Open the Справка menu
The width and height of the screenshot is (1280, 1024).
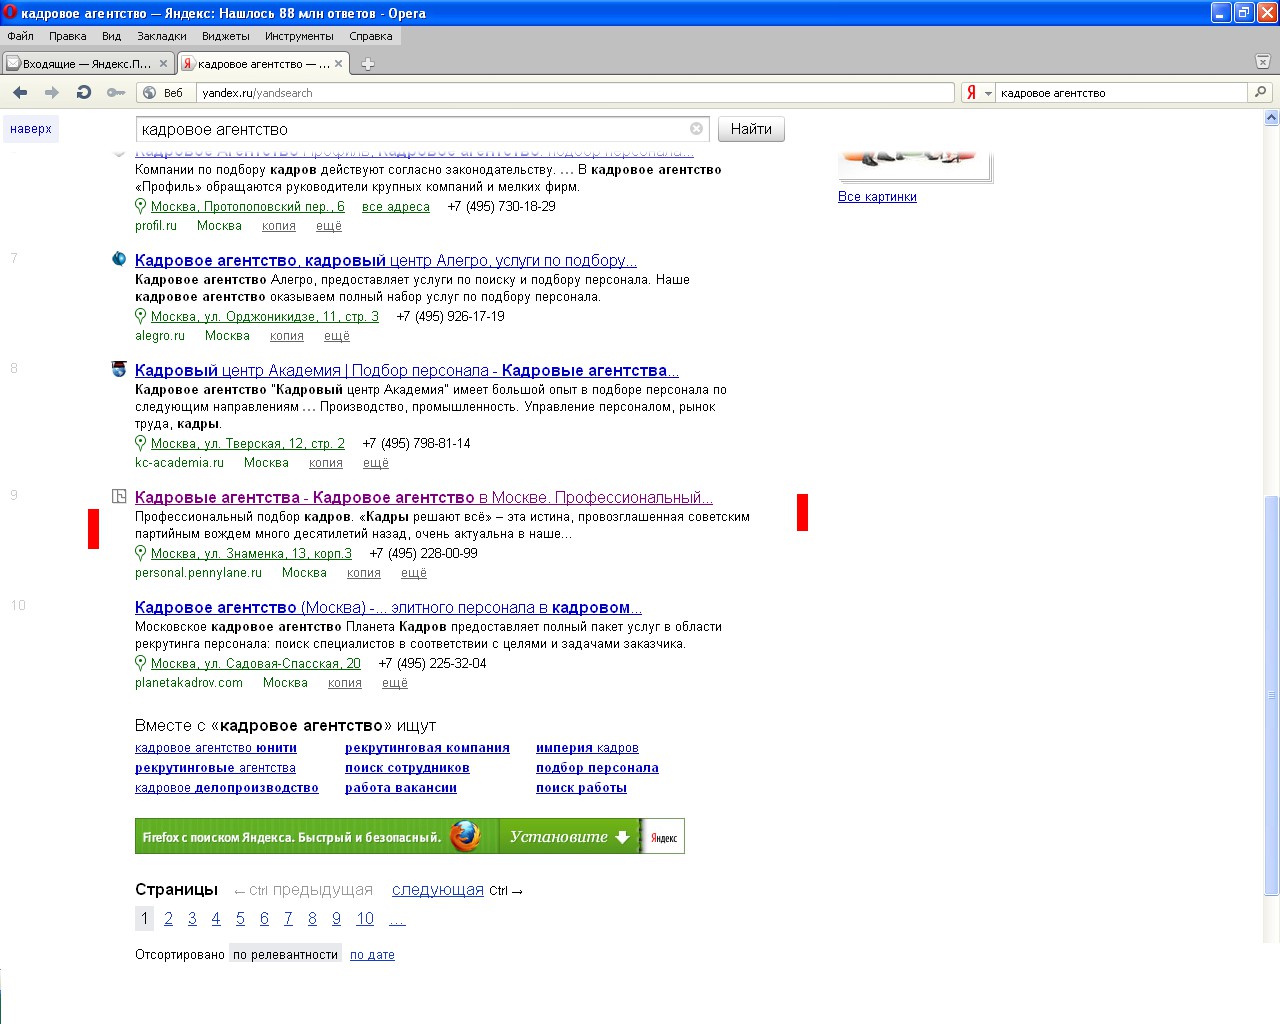click(x=371, y=36)
